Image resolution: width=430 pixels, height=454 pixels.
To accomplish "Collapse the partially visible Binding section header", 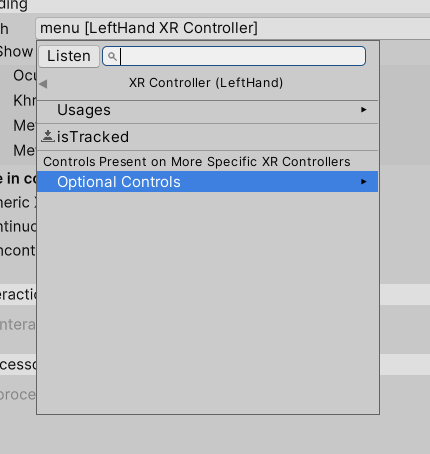I will tap(14, 5).
